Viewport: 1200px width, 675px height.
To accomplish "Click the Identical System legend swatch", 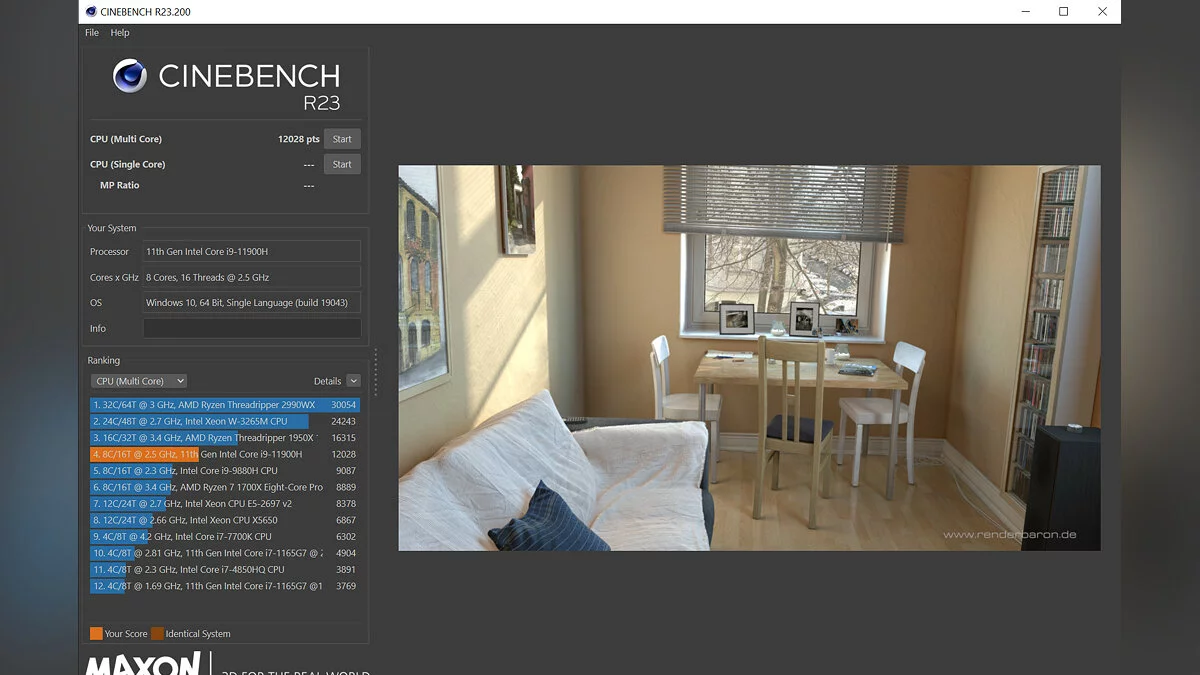I will point(157,633).
